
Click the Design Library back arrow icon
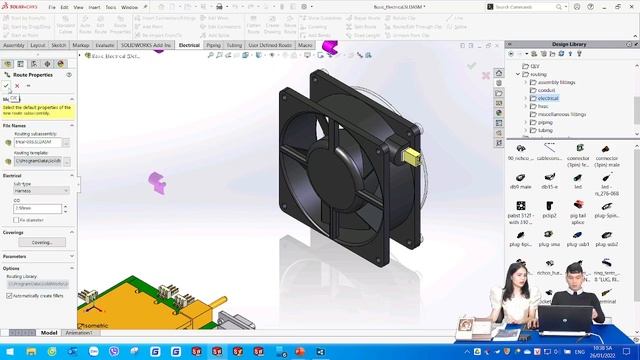[511, 54]
